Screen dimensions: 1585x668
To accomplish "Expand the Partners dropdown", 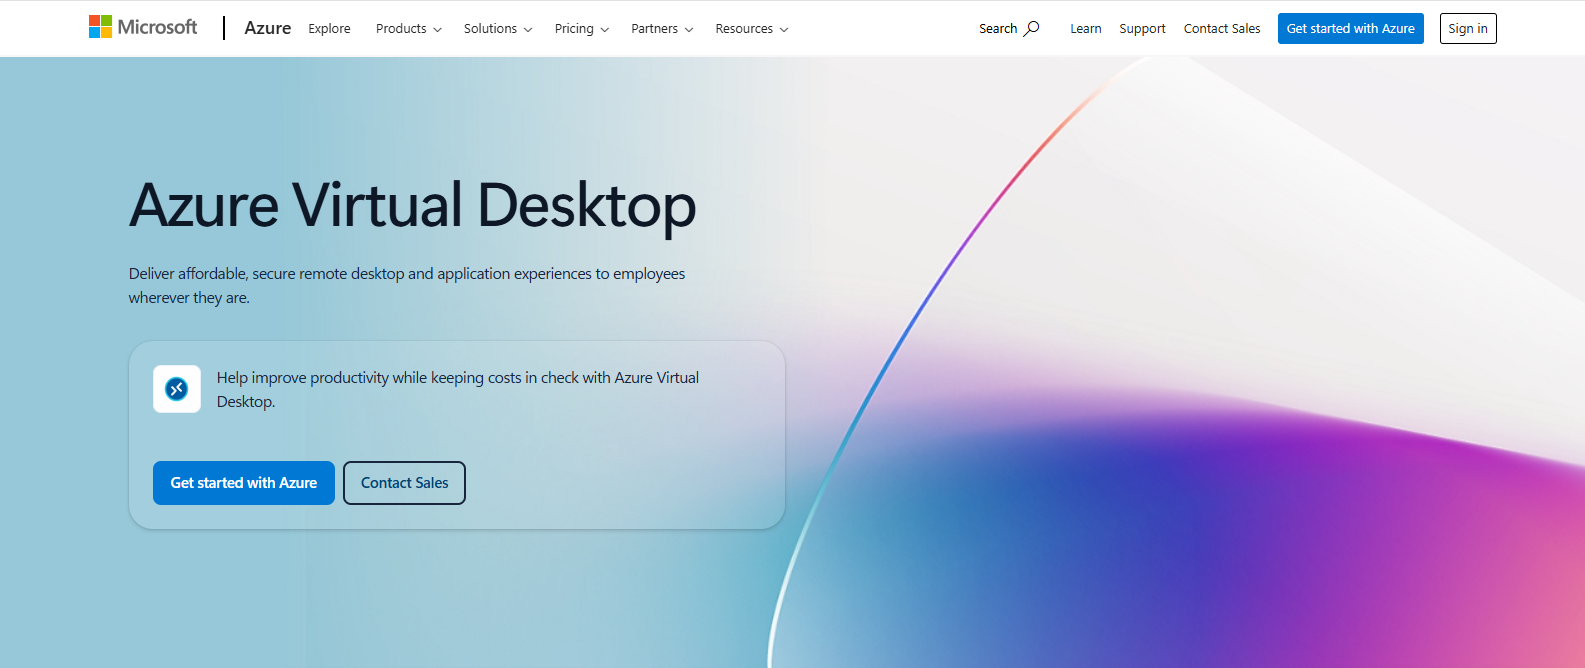I will [662, 28].
